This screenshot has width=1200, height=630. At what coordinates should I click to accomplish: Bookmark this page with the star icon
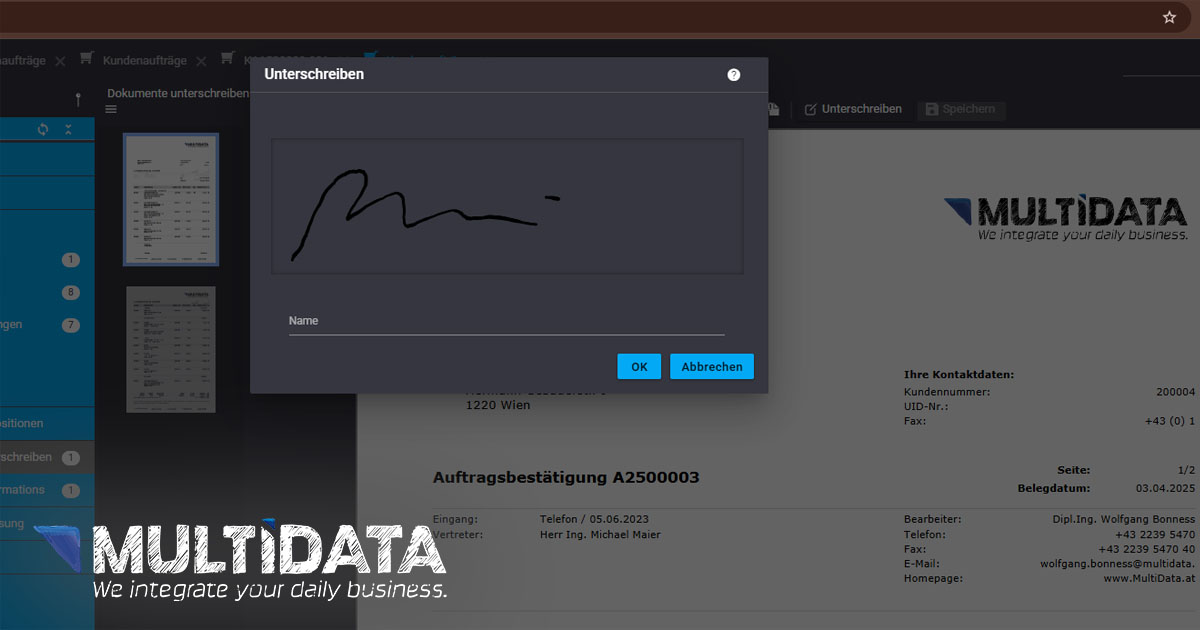1169,17
